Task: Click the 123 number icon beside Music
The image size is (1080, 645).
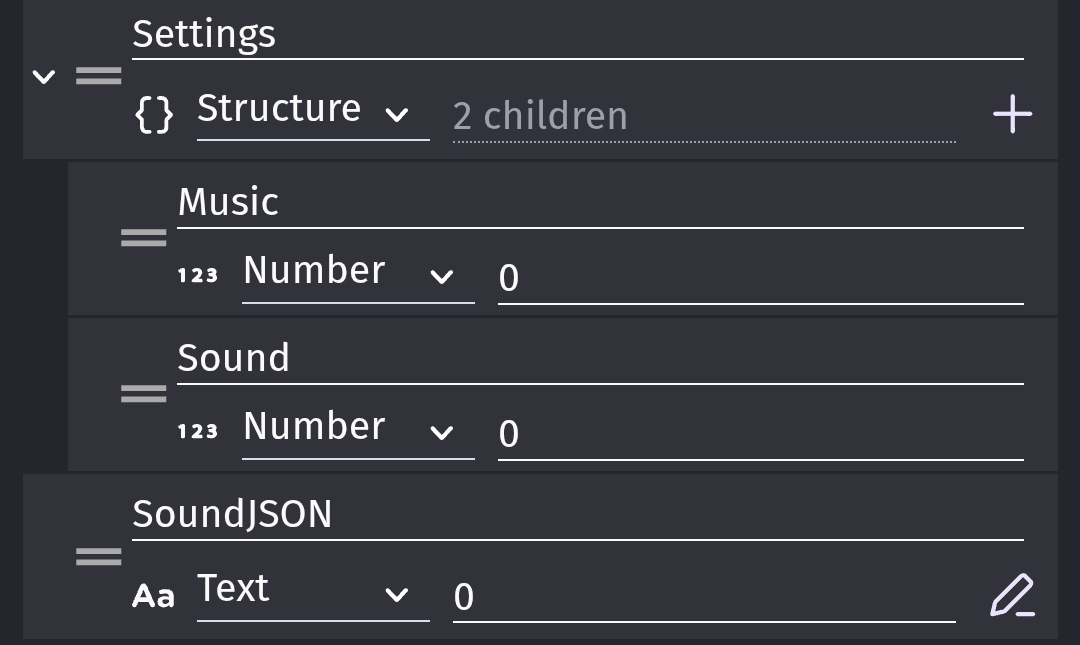Action: point(198,275)
